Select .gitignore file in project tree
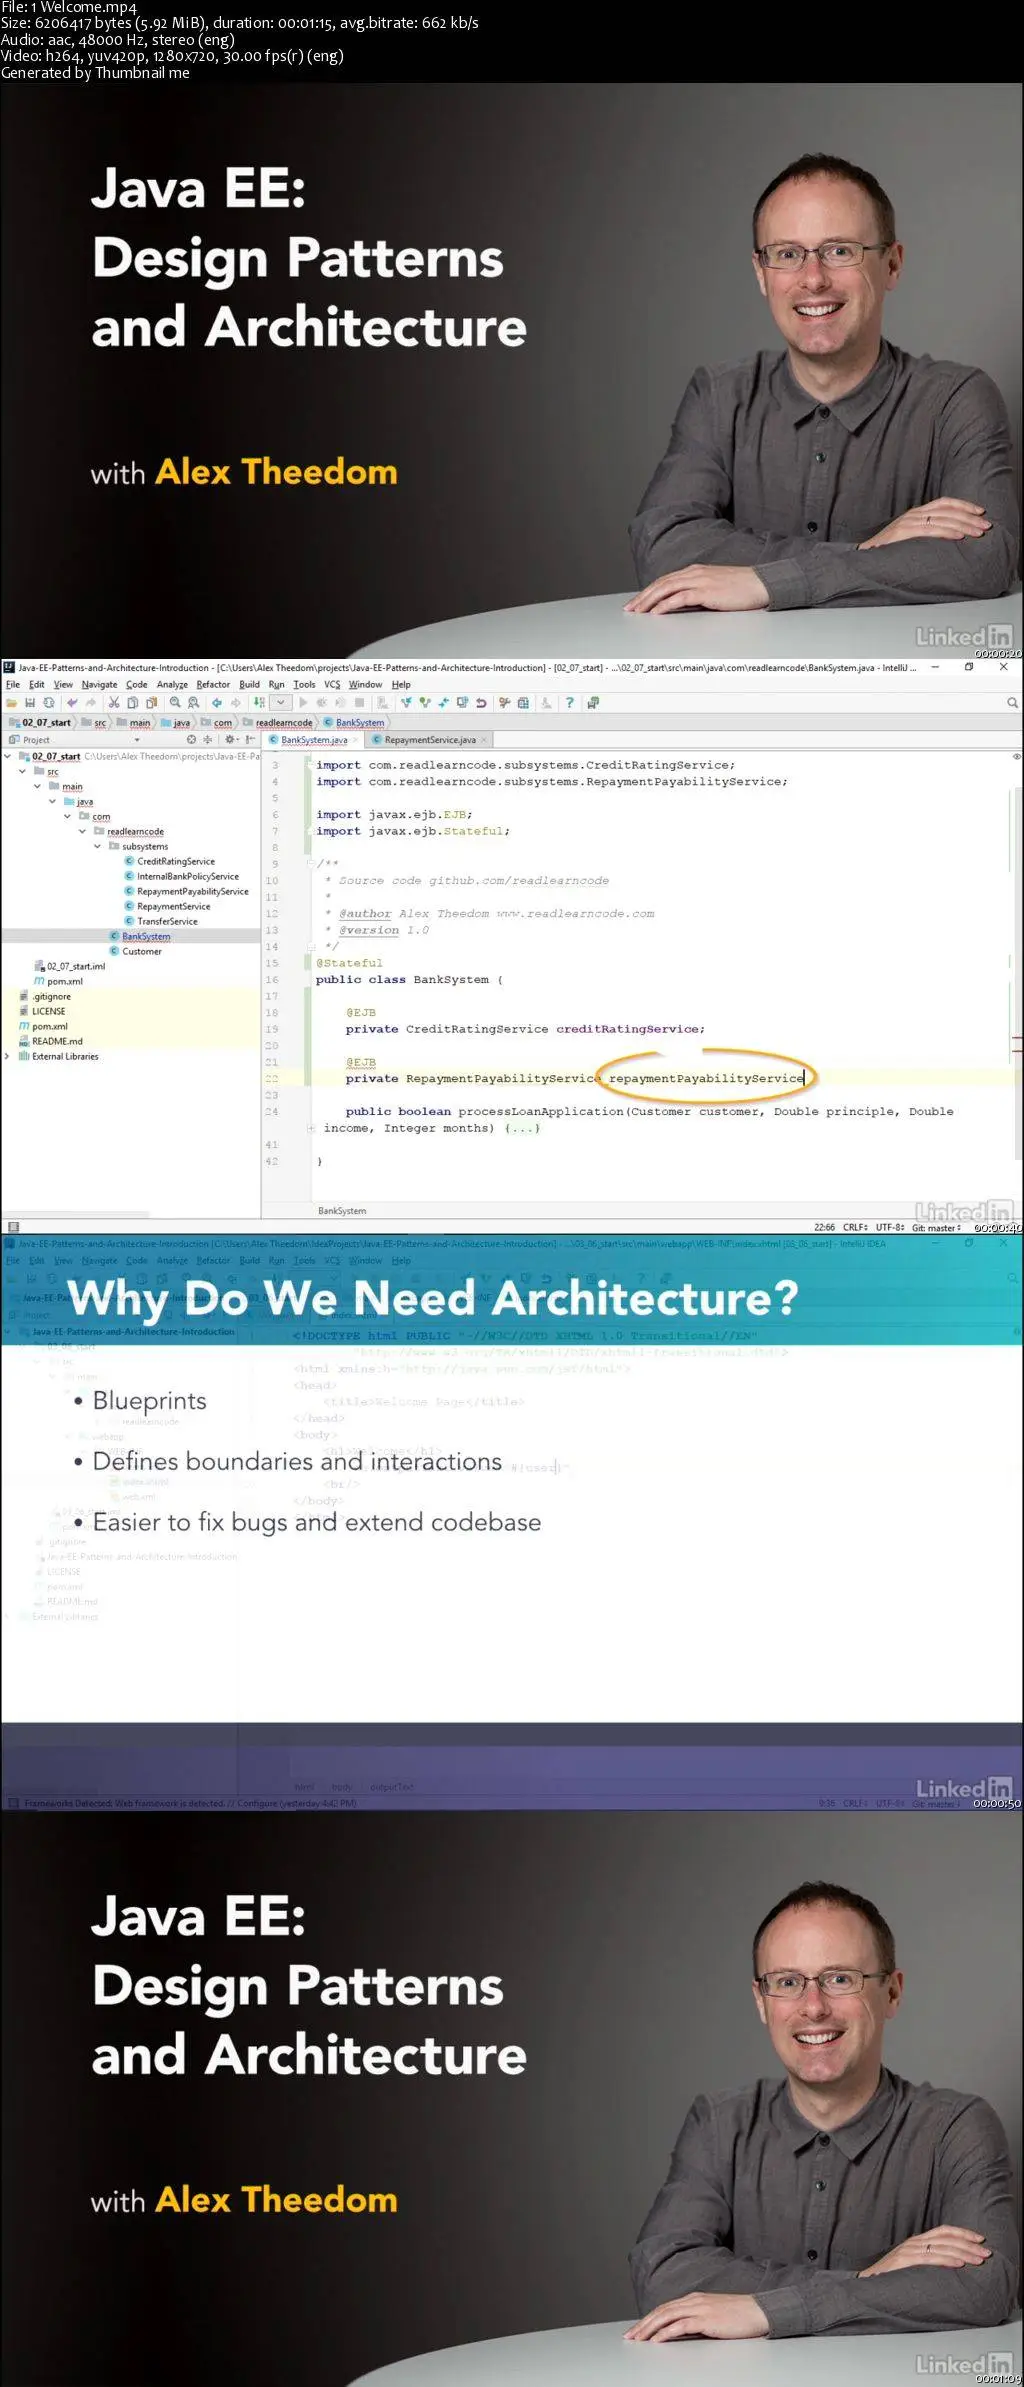Image resolution: width=1024 pixels, height=2387 pixels. tap(45, 996)
